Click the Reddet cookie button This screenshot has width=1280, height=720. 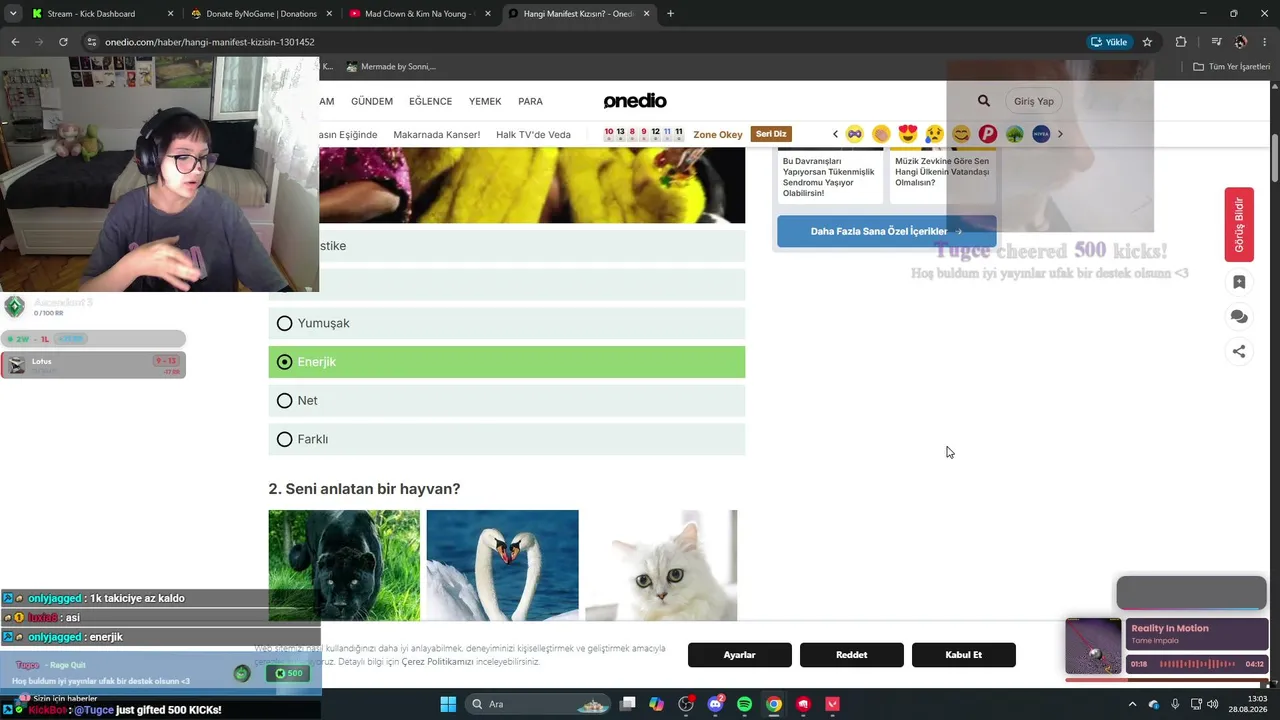coord(852,655)
